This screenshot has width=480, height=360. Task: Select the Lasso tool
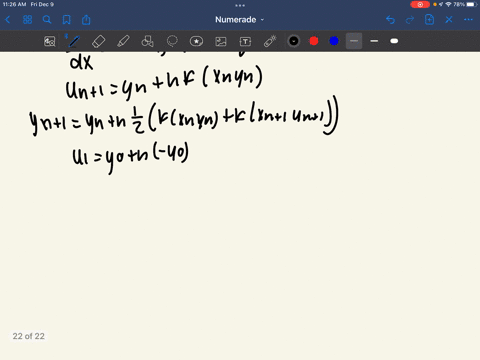172,41
